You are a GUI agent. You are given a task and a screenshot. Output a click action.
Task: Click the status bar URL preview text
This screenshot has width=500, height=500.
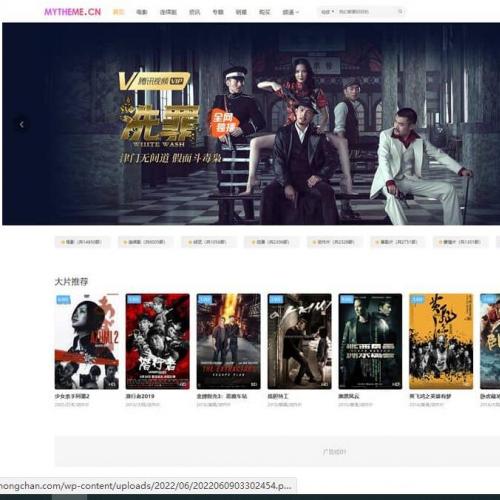(146, 486)
